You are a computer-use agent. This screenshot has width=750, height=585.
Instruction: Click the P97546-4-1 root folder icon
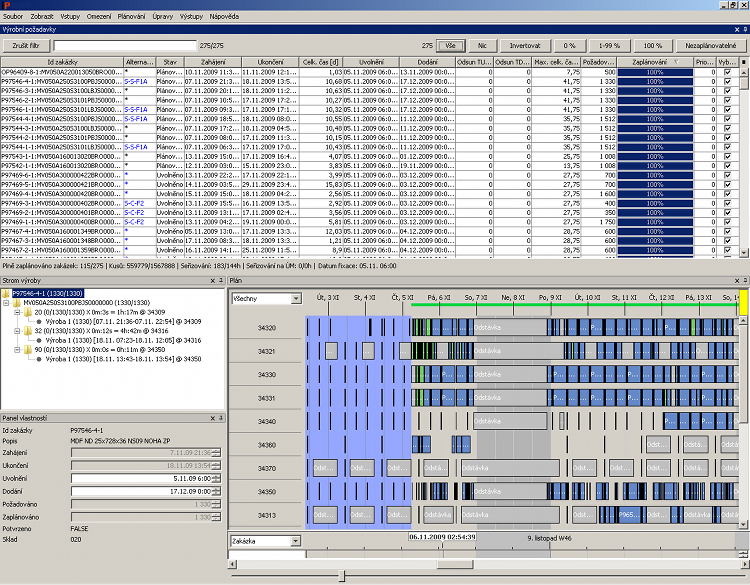(6, 293)
